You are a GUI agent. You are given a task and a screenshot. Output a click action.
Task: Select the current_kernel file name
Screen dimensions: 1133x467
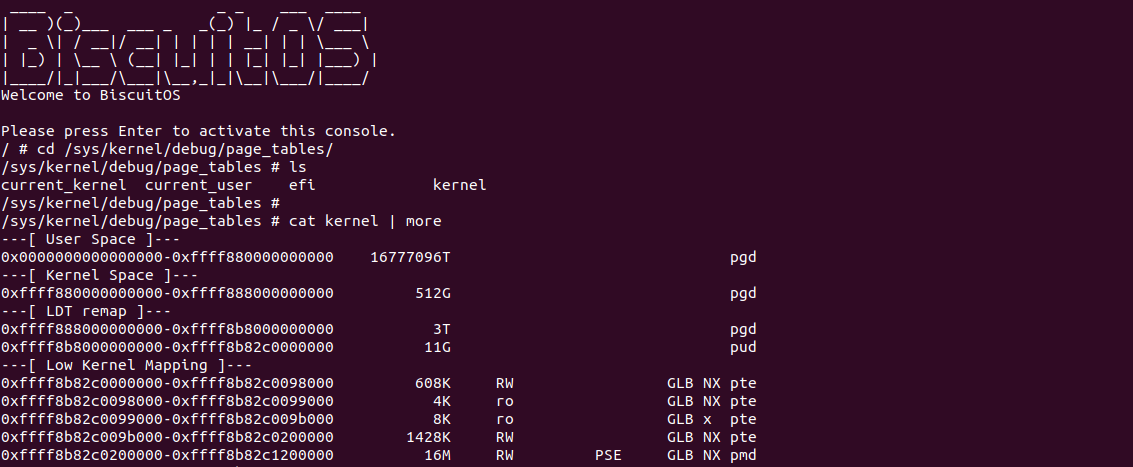tap(64, 185)
